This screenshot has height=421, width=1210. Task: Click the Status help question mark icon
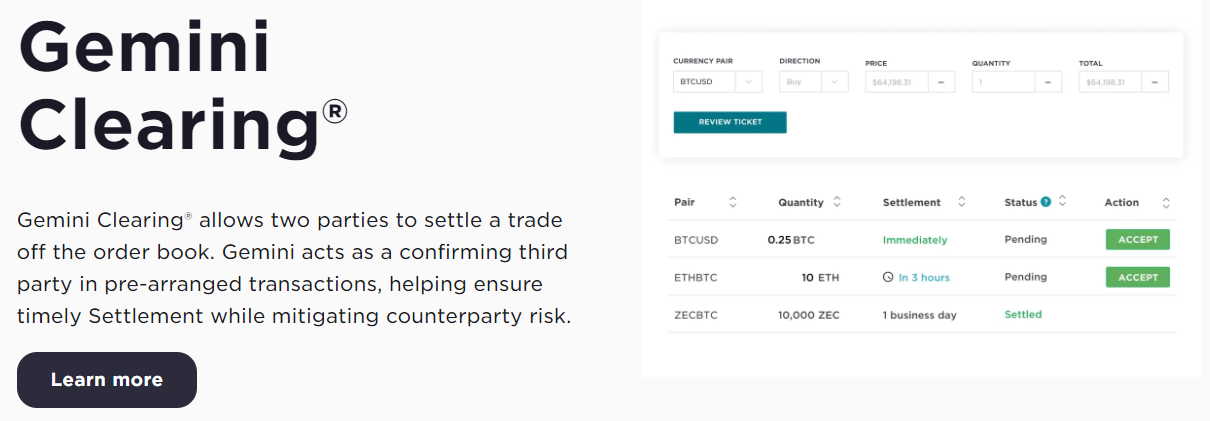point(1046,202)
